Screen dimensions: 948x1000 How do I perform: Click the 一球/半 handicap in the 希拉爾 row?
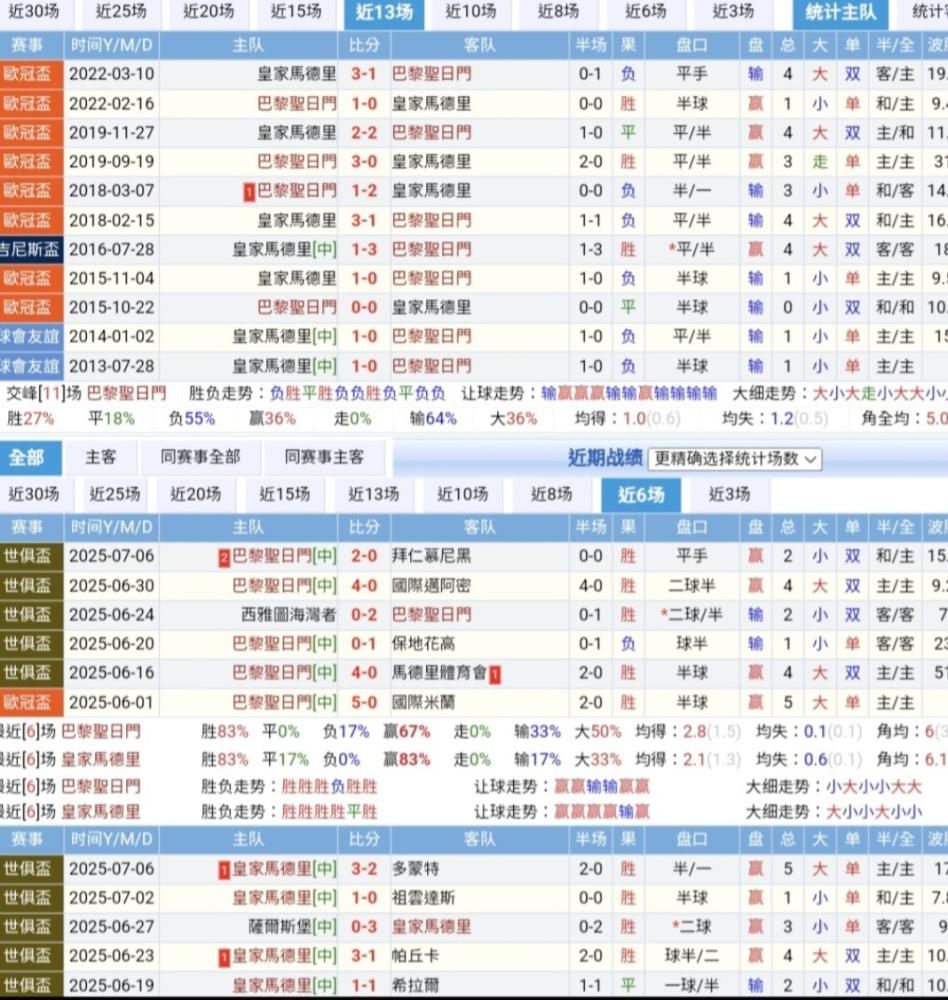pos(692,985)
